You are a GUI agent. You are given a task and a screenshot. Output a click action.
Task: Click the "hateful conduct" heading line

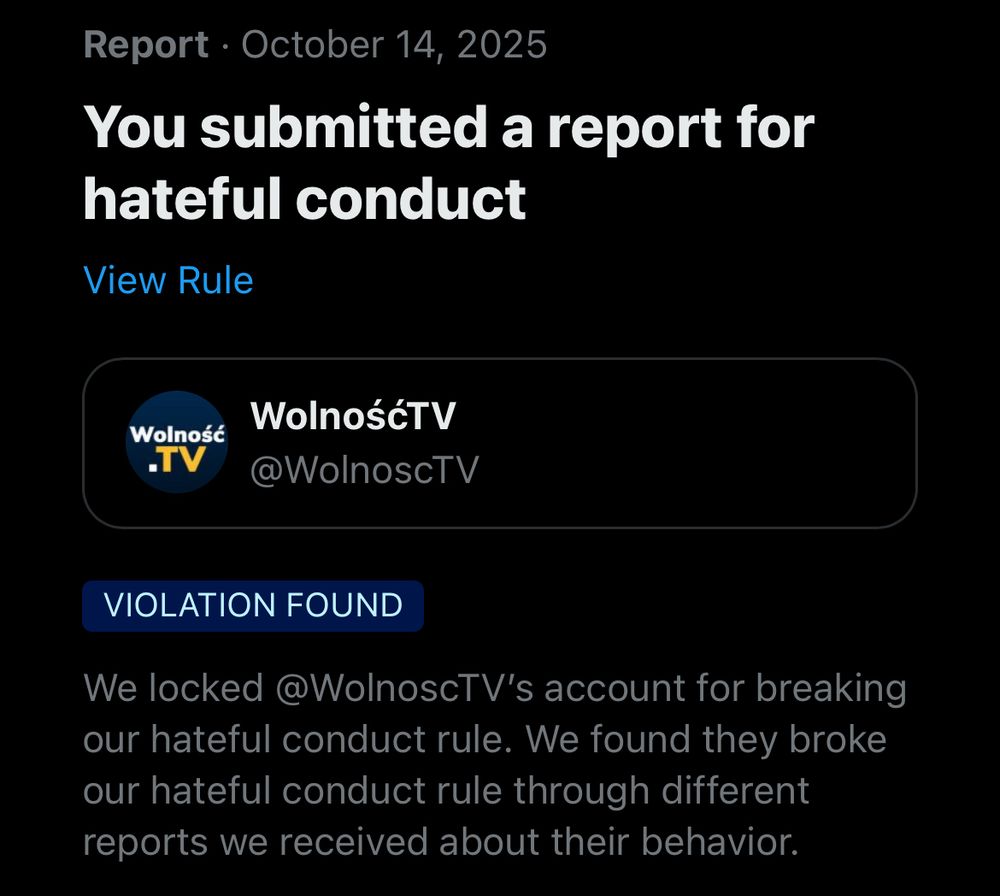(x=305, y=199)
